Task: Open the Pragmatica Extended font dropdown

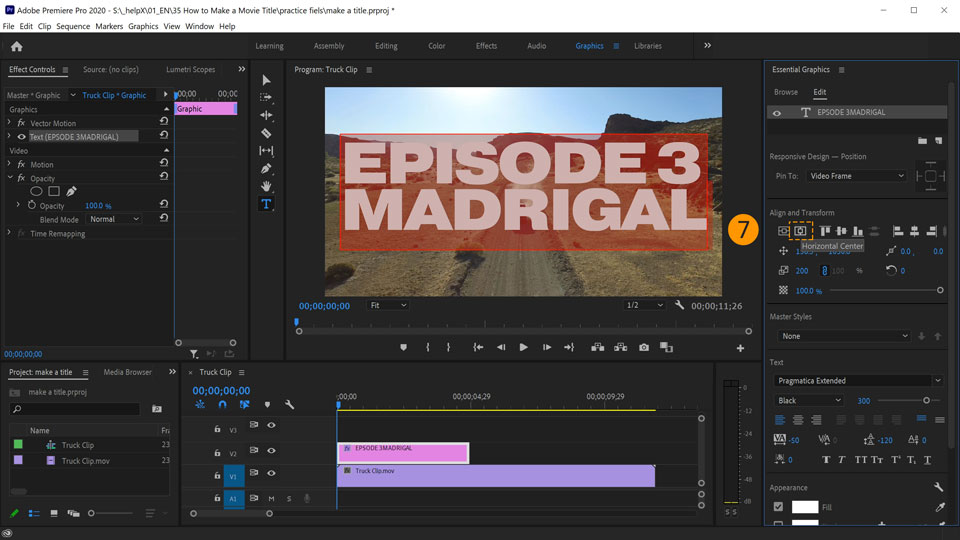Action: [858, 381]
